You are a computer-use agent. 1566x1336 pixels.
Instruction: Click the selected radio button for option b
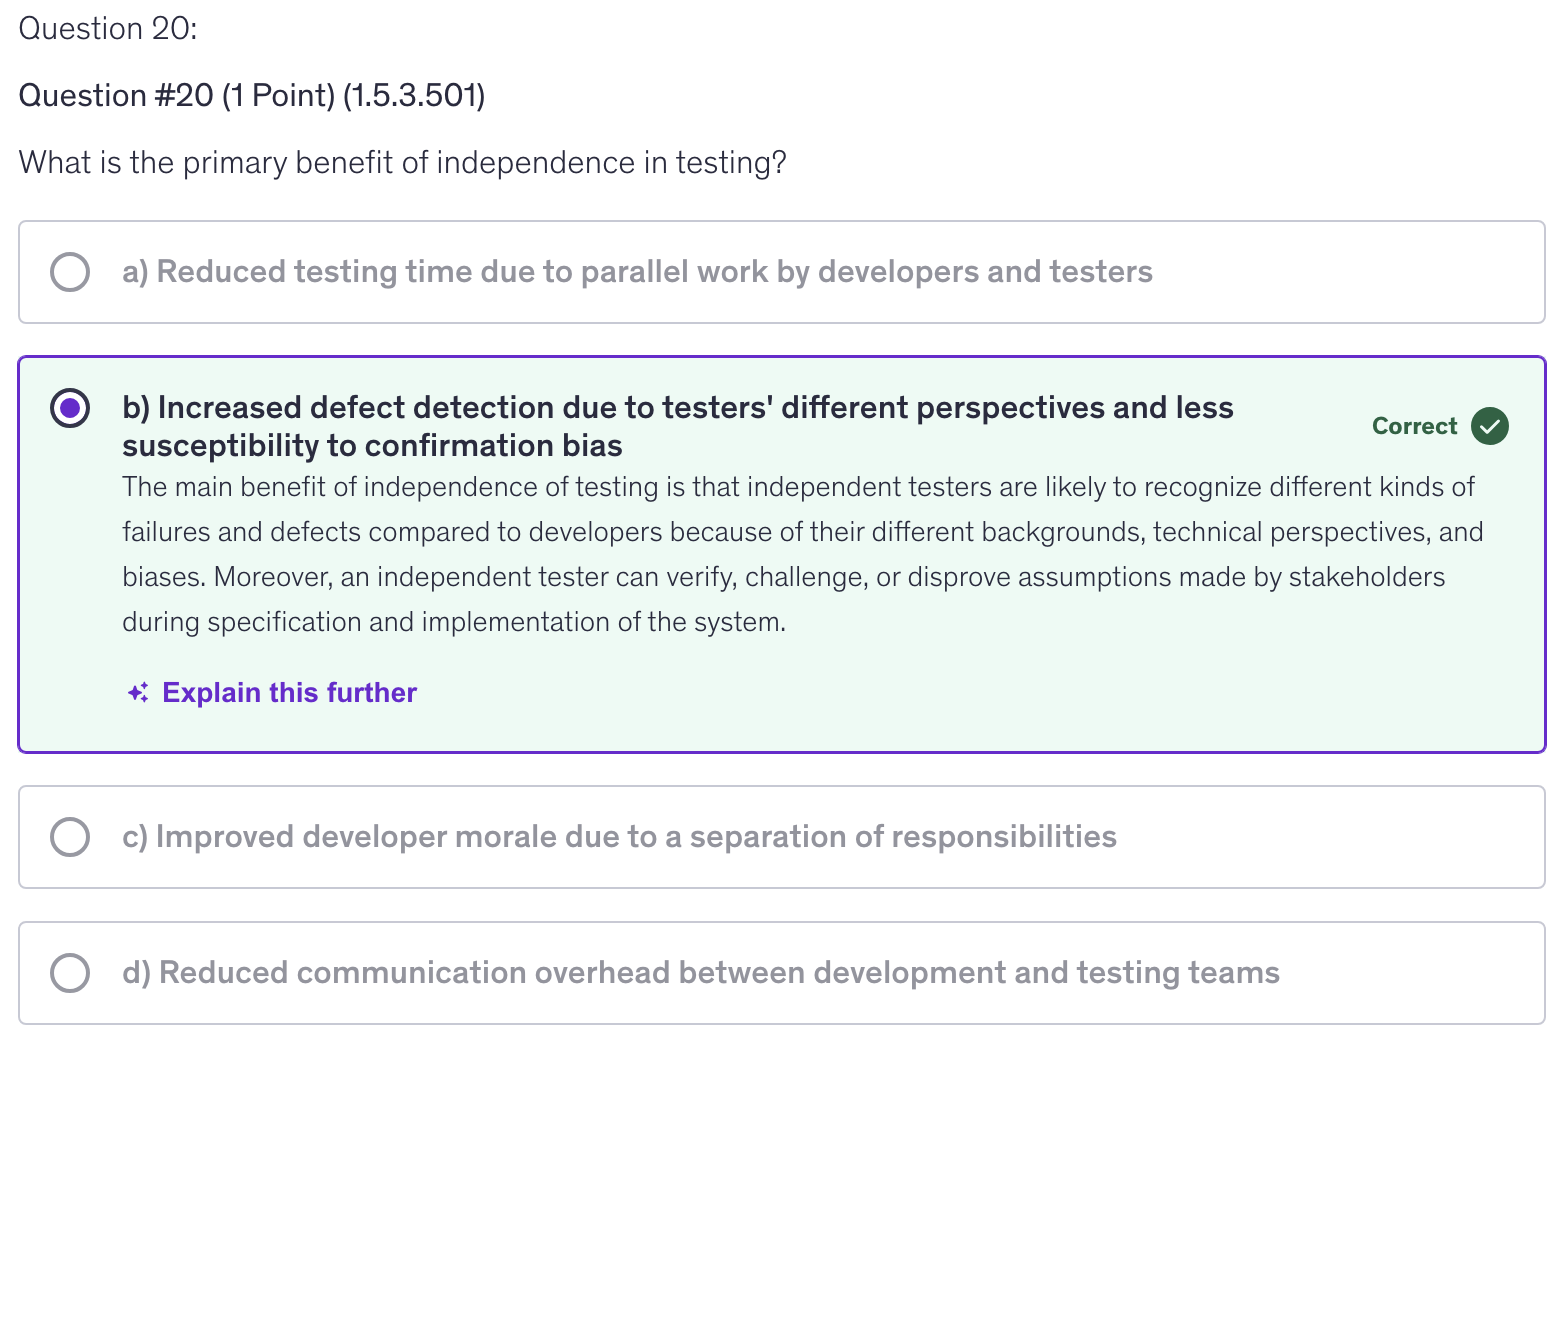(70, 408)
